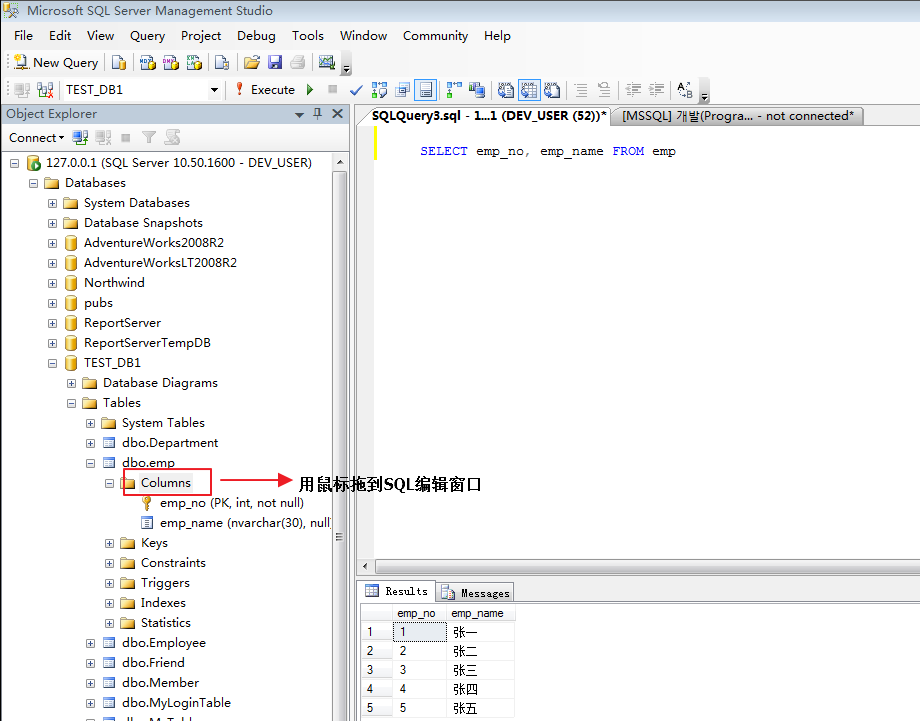Click Specify Values for Template Parameters icon
The height and width of the screenshot is (721, 920).
(685, 90)
